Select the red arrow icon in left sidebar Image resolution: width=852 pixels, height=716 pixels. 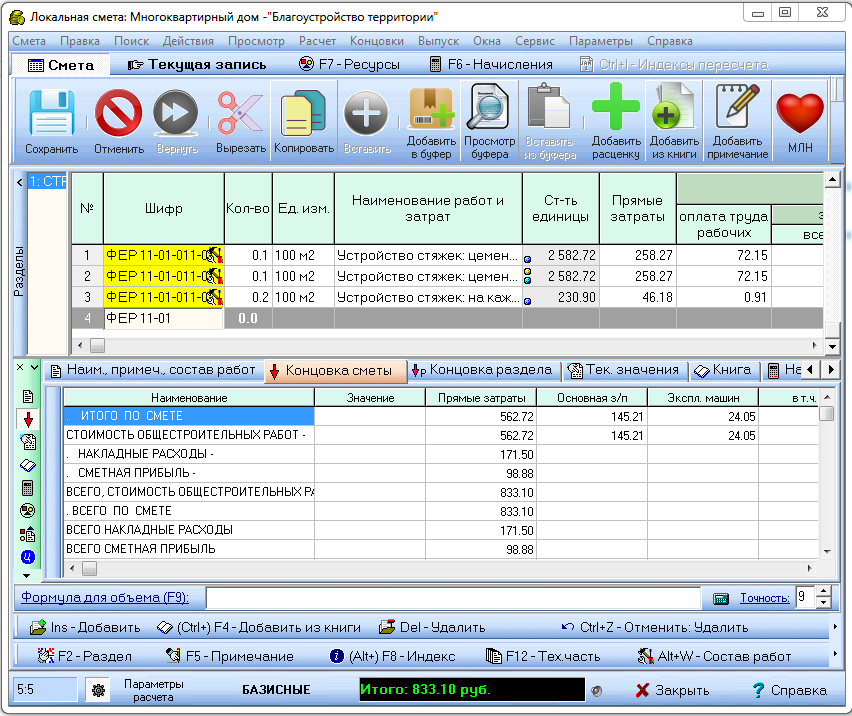pyautogui.click(x=28, y=419)
